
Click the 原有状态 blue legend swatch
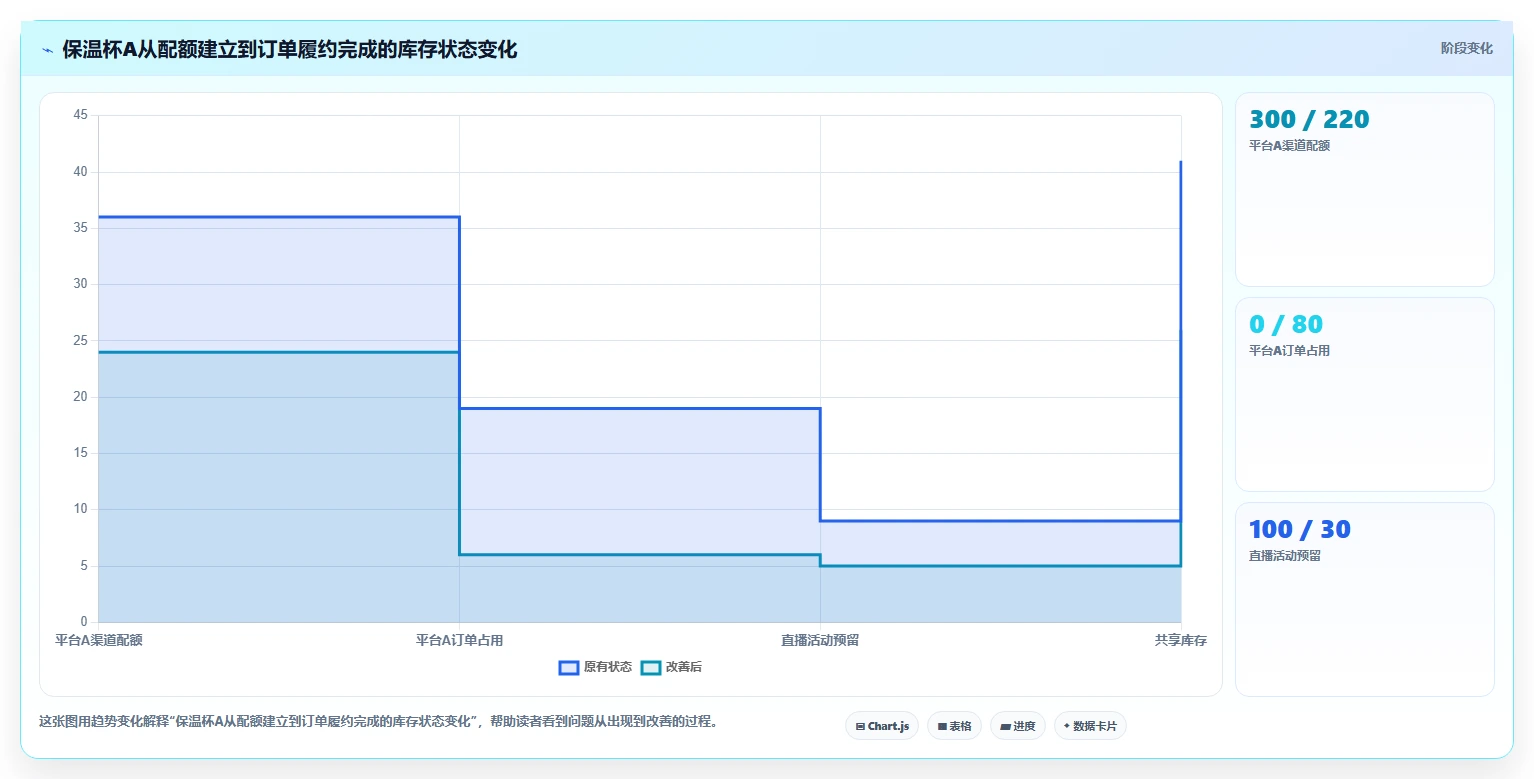(569, 667)
